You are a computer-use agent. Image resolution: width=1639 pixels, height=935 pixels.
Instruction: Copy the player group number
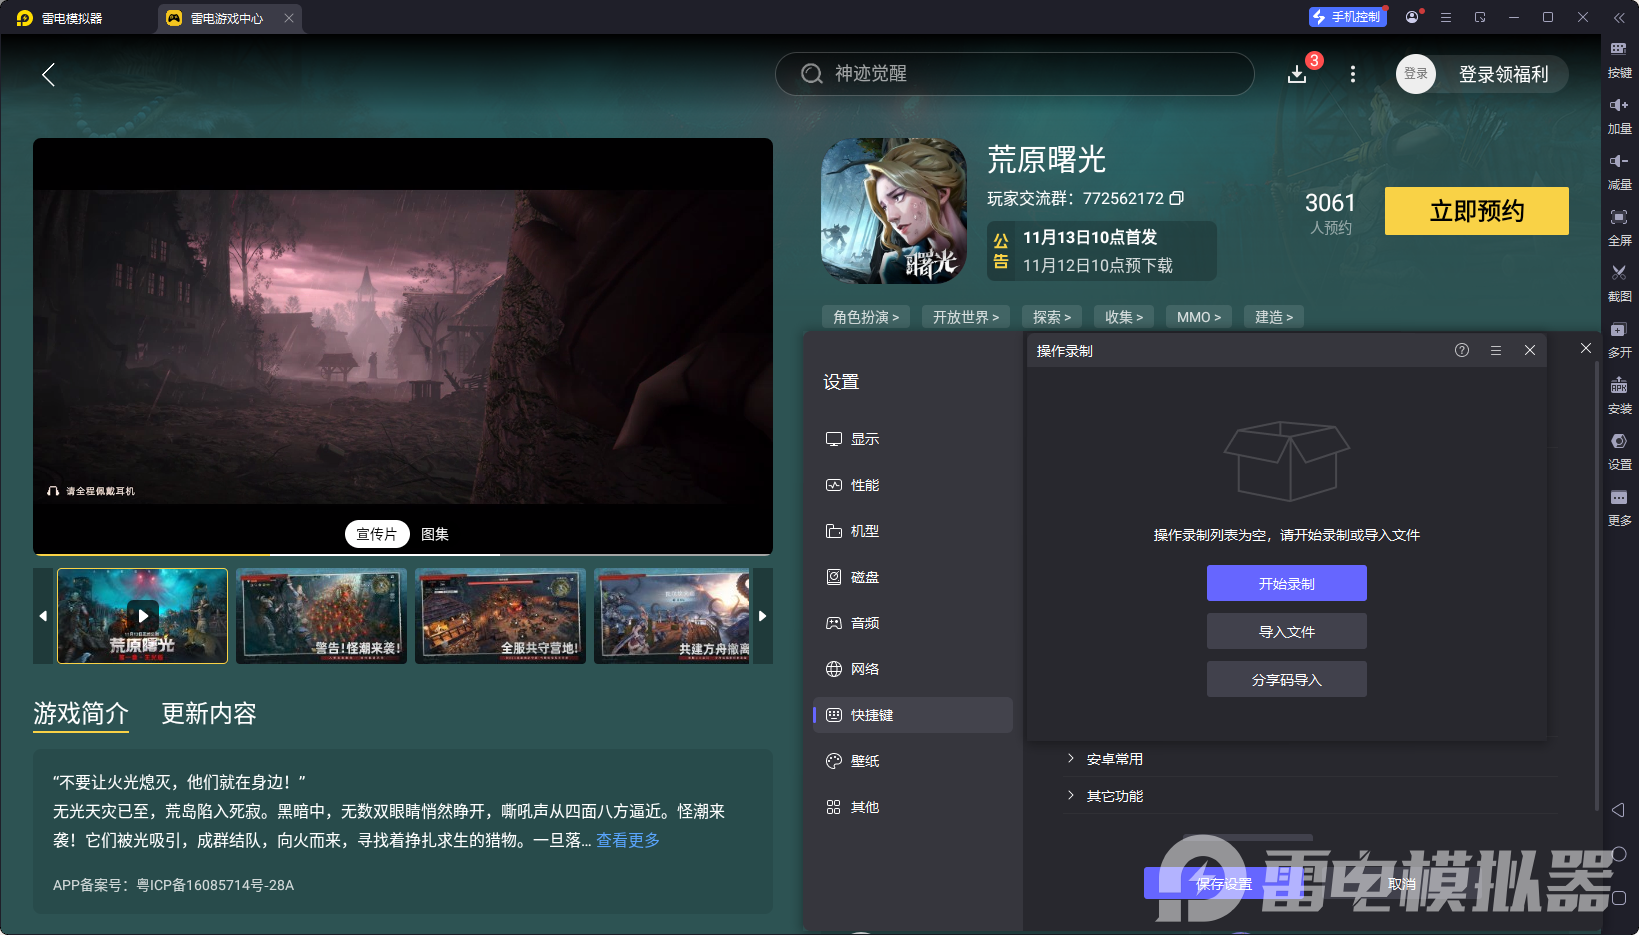[x=1177, y=198]
